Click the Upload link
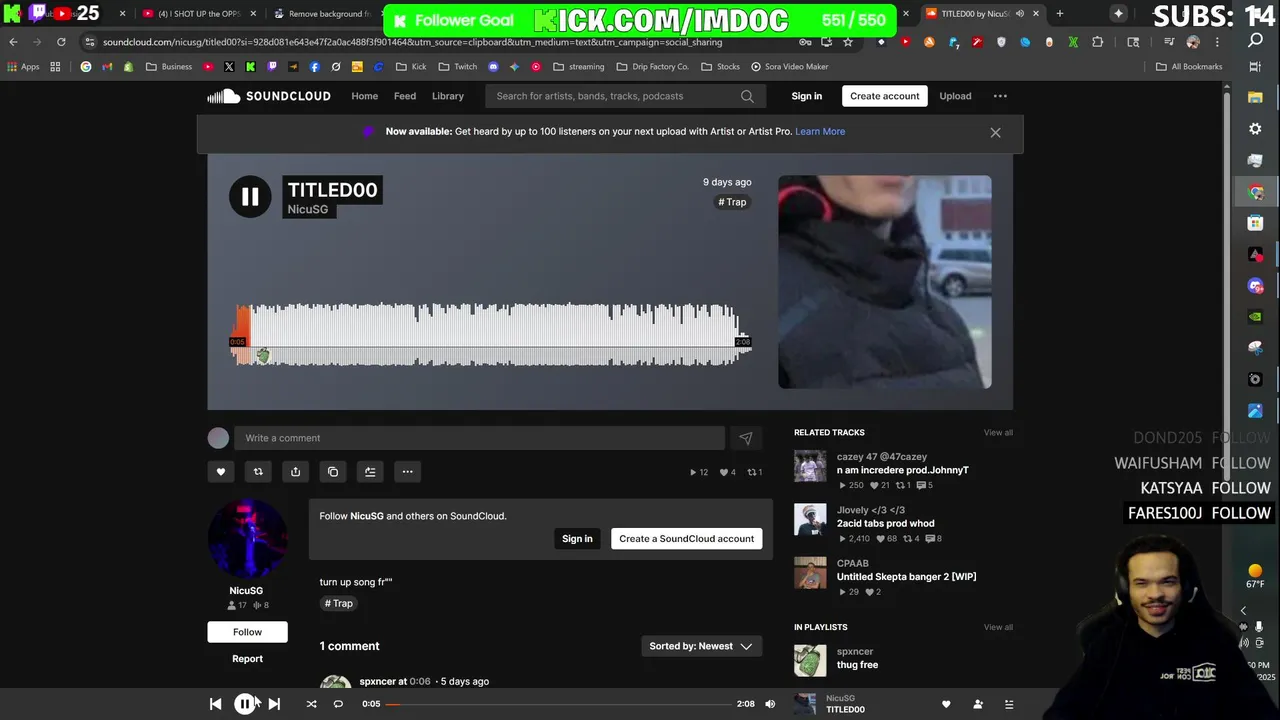The image size is (1280, 720). point(955,96)
